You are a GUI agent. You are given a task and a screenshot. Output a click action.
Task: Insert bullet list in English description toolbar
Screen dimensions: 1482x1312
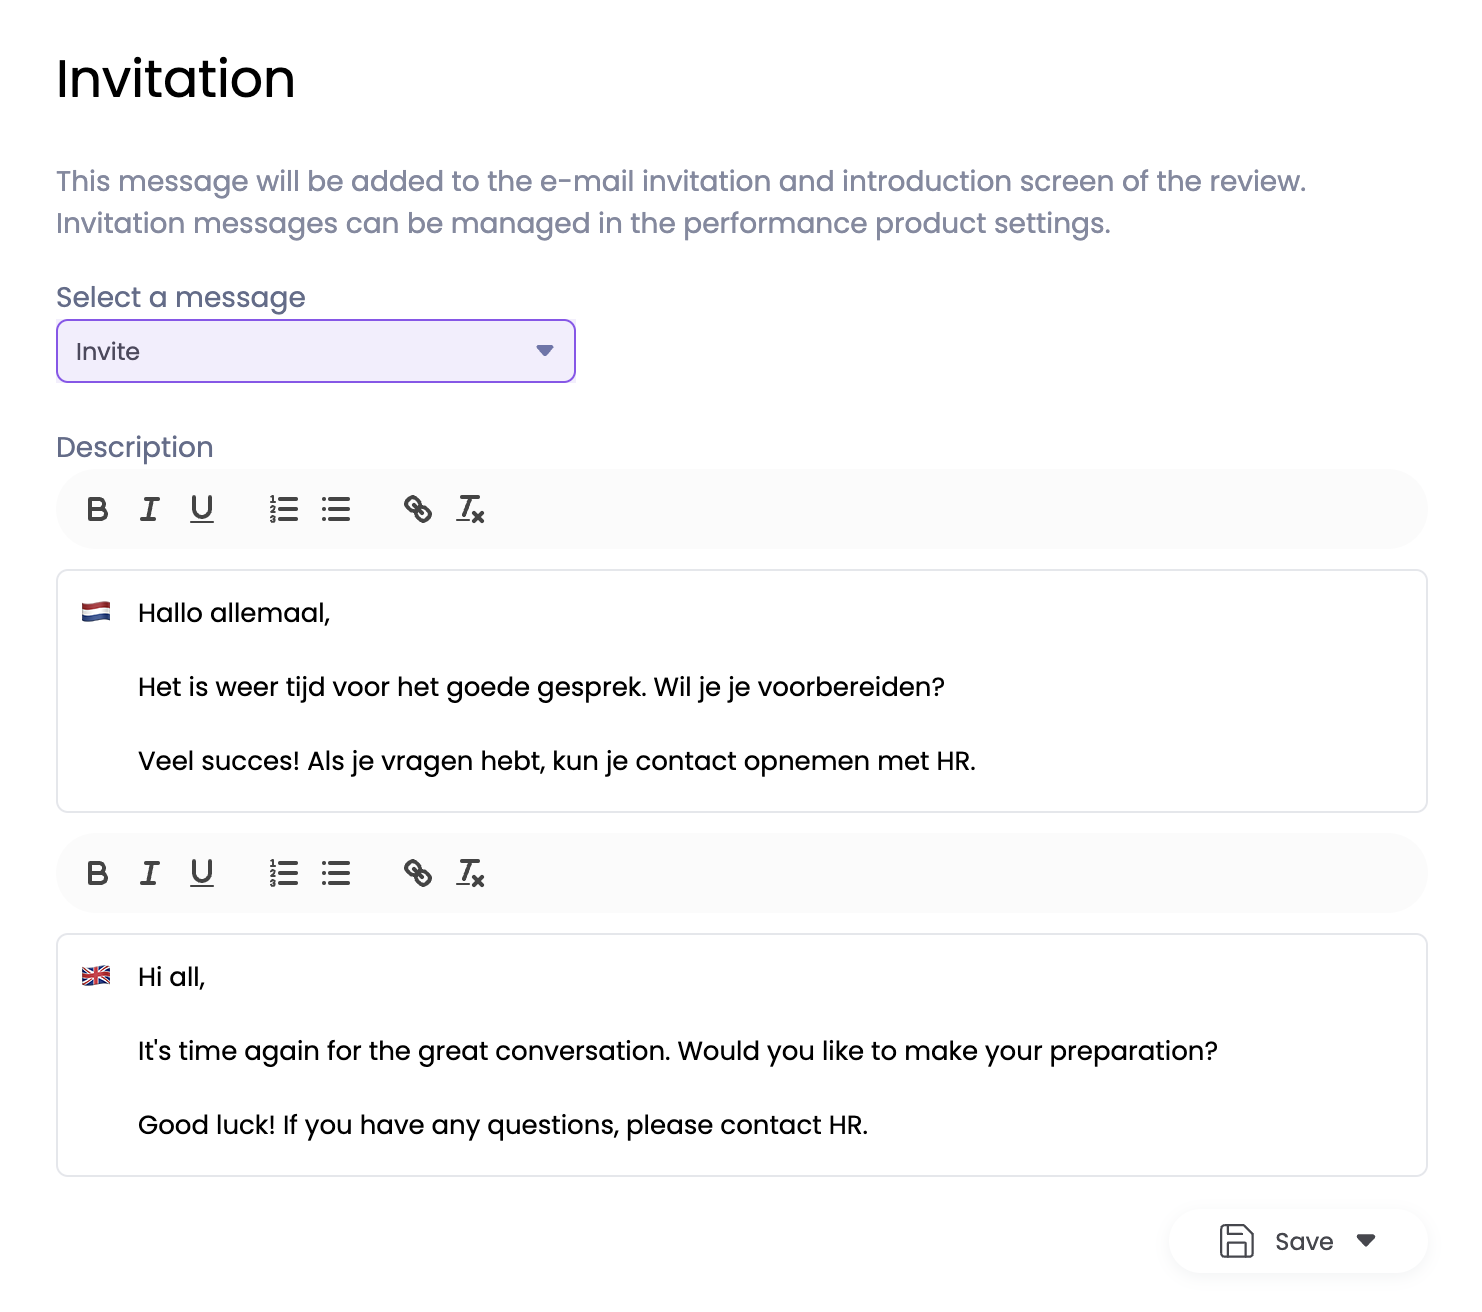pyautogui.click(x=336, y=874)
